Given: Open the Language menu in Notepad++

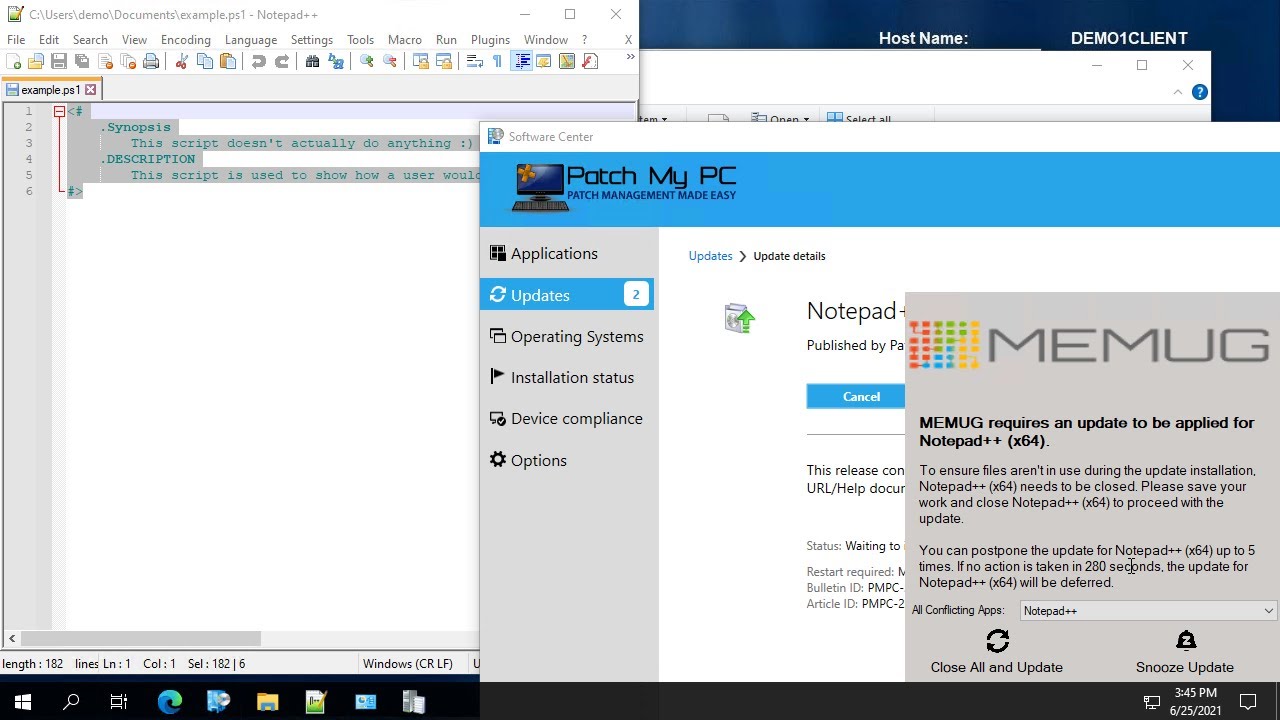Looking at the screenshot, I should pyautogui.click(x=251, y=40).
